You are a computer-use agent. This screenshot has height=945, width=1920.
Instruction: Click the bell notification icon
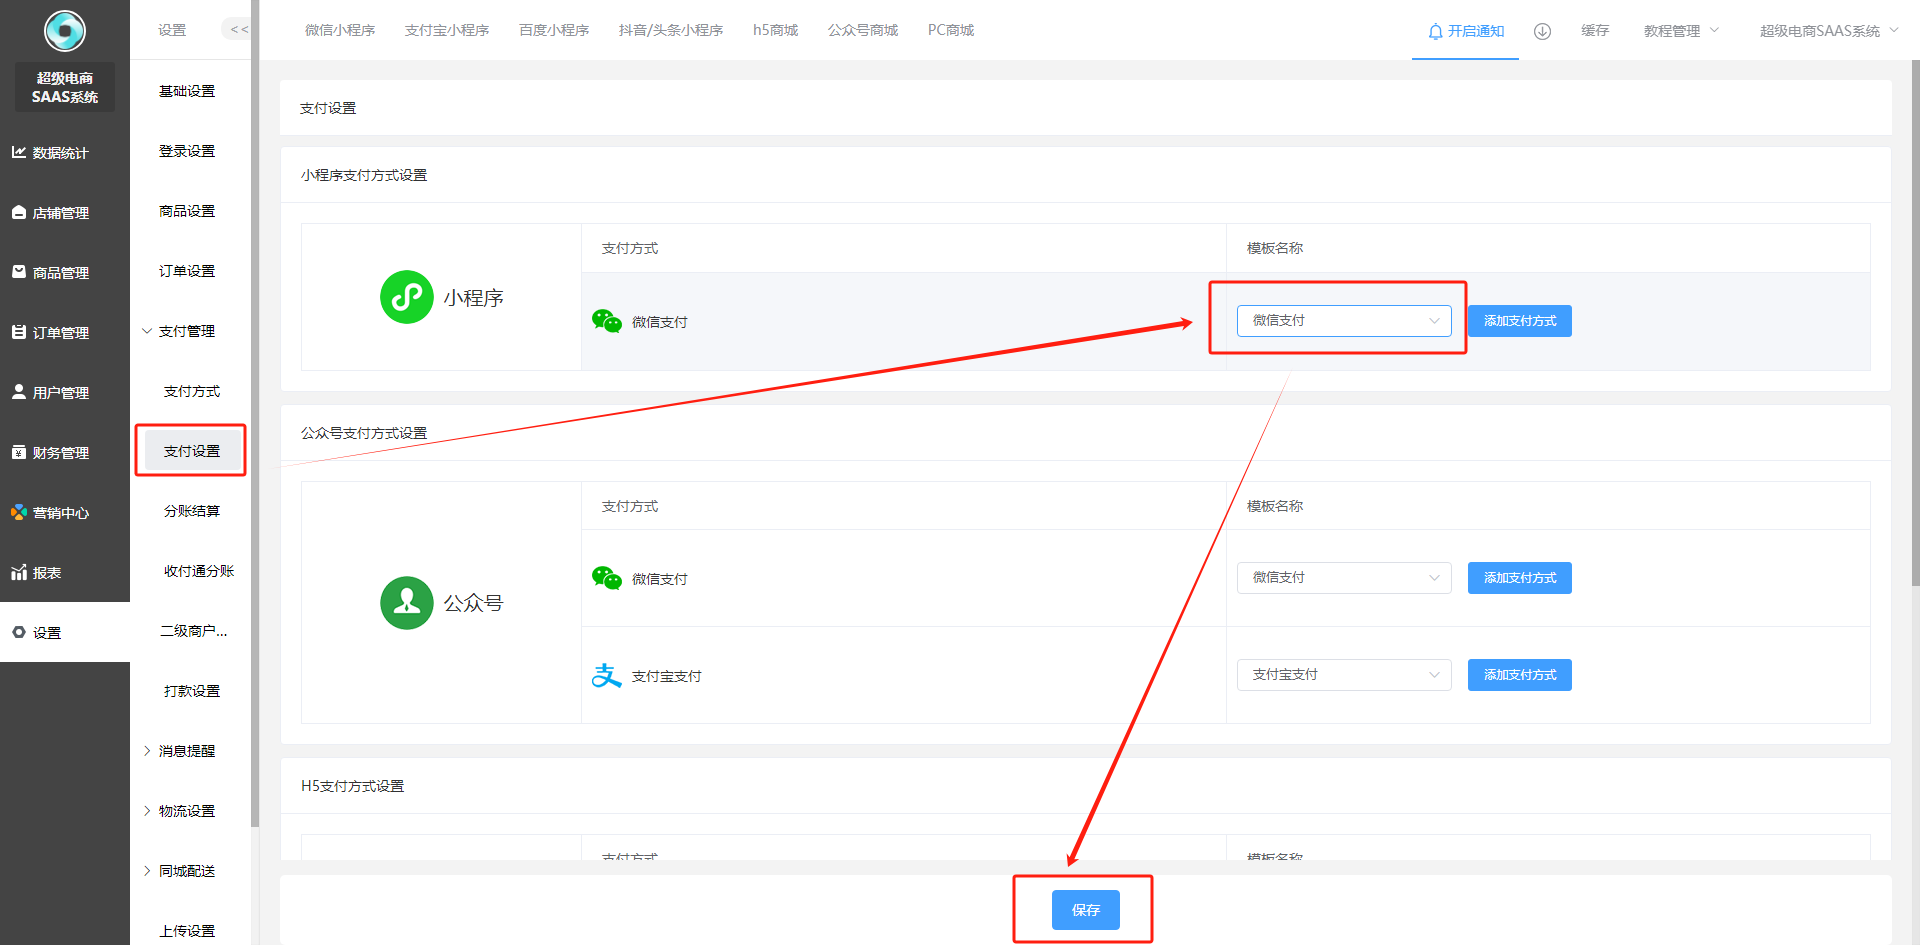pos(1435,32)
